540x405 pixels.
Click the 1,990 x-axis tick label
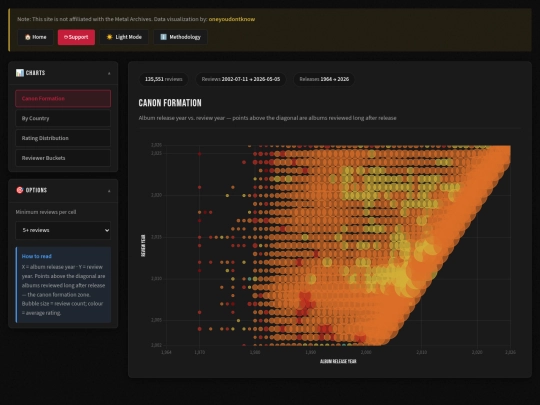310,352
